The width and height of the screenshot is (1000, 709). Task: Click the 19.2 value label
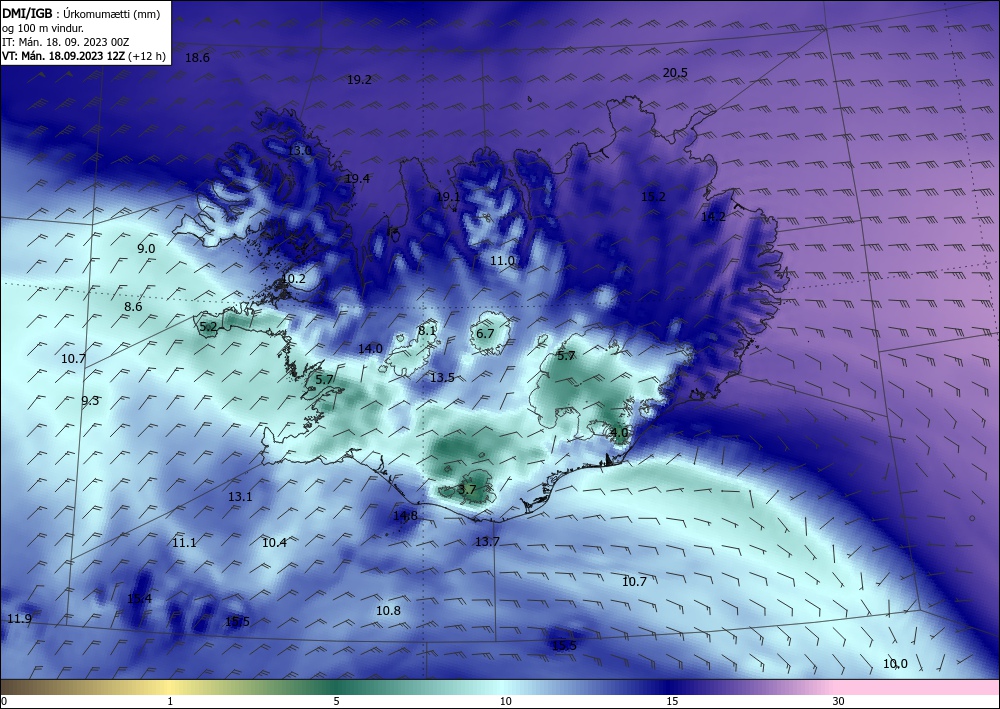pyautogui.click(x=359, y=80)
